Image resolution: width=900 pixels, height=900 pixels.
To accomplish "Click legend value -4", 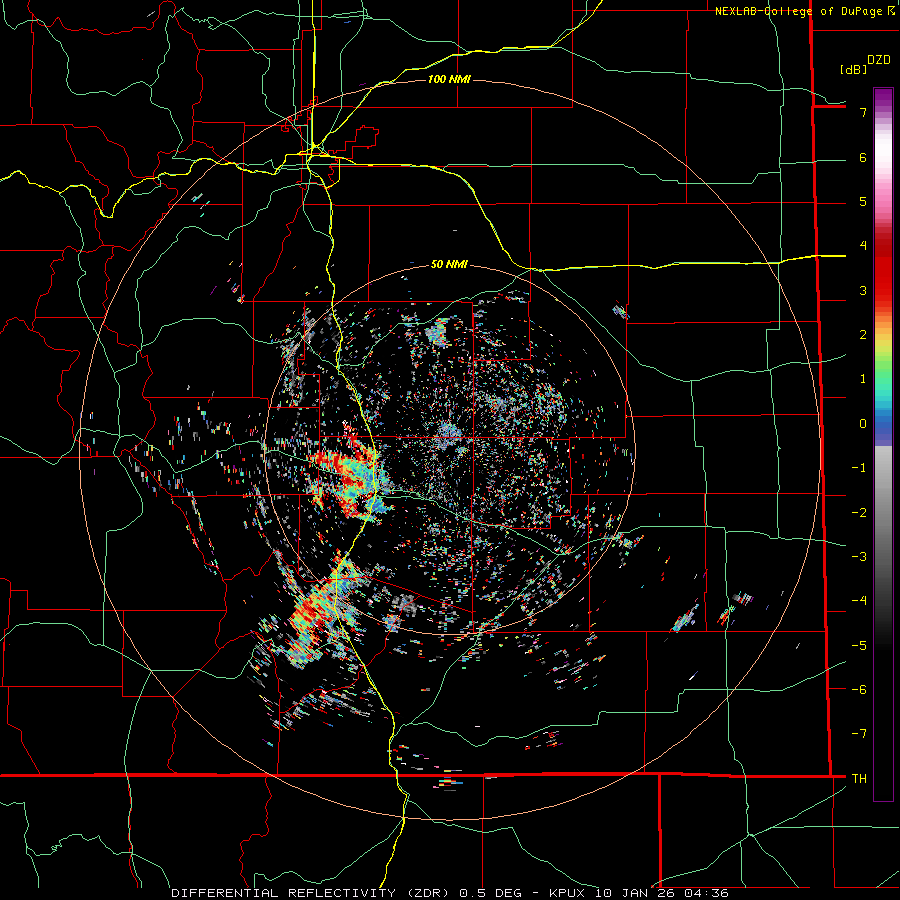I will pyautogui.click(x=859, y=601).
